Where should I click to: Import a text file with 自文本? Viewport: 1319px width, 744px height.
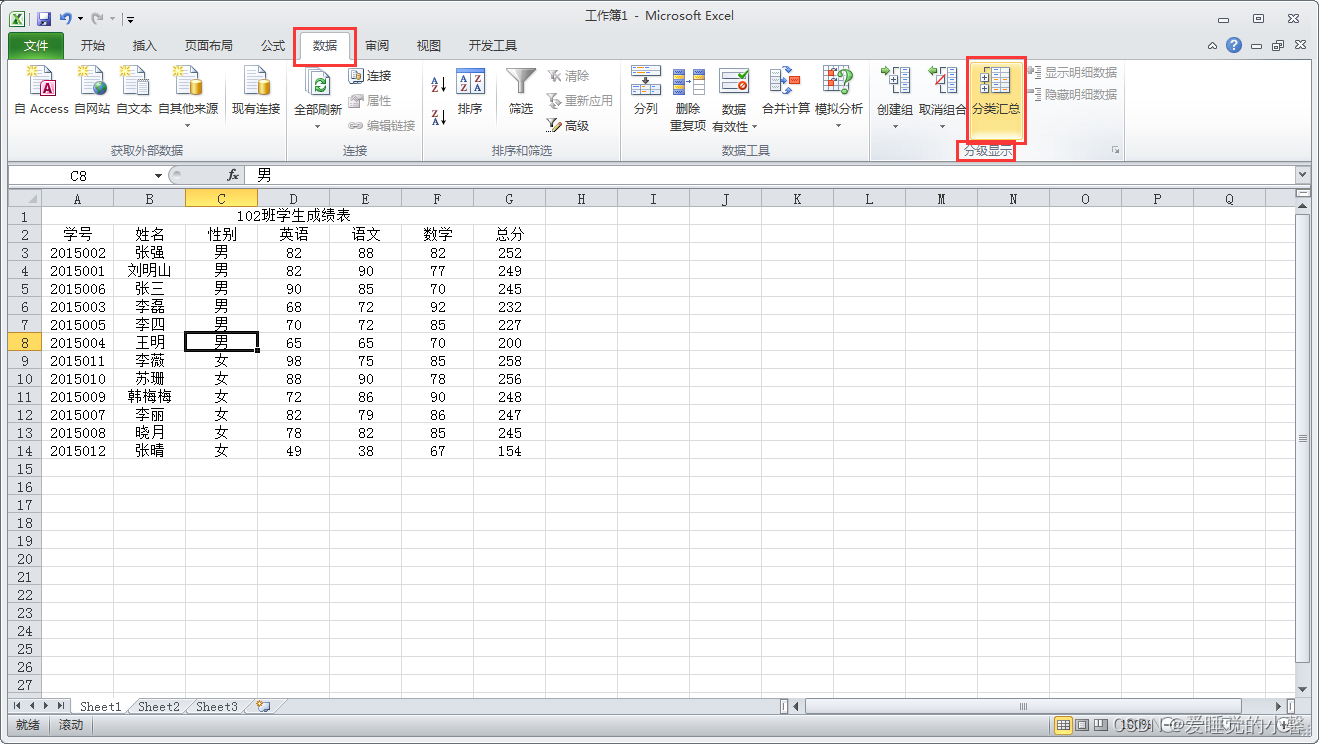click(134, 91)
